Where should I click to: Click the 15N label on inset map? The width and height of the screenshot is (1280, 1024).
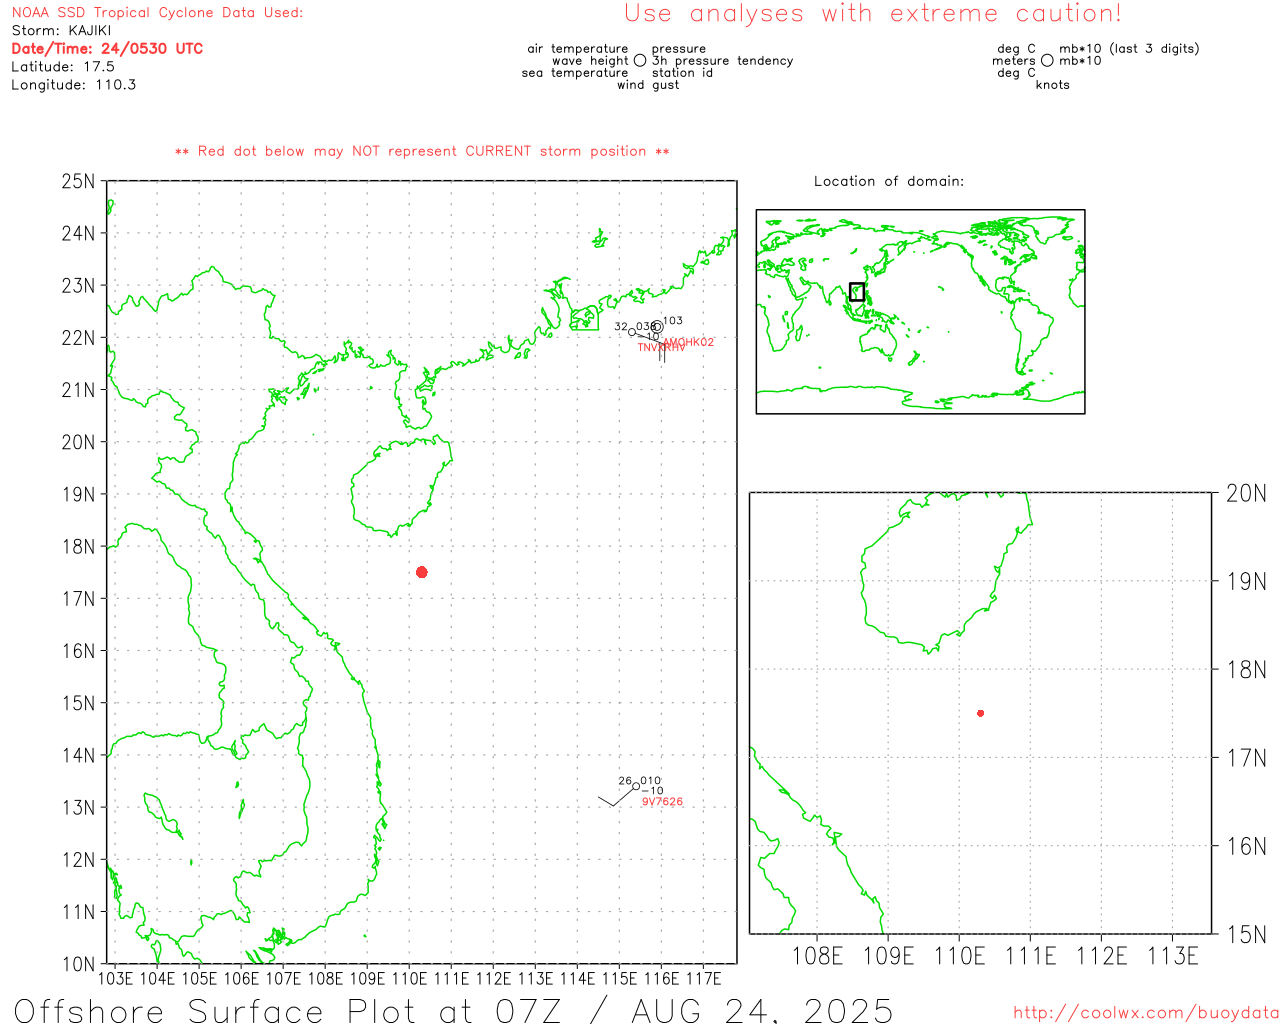1246,935
